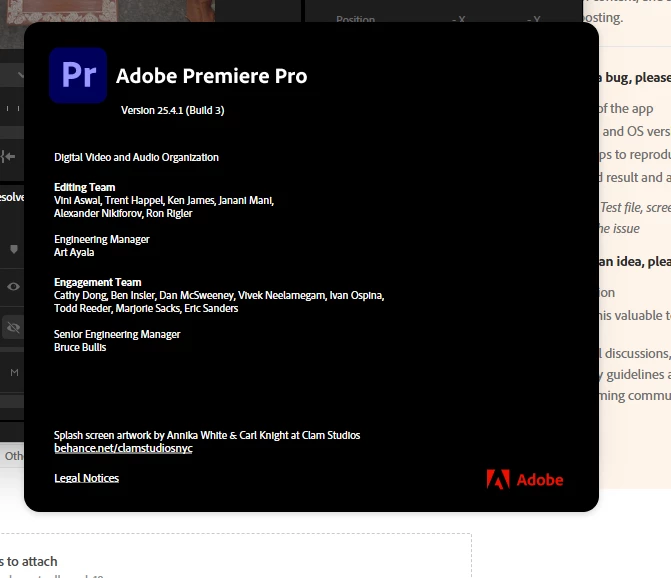Image resolution: width=671 pixels, height=578 pixels.
Task: Click the 'Senior Engineering Manager' heading
Action: pos(117,334)
